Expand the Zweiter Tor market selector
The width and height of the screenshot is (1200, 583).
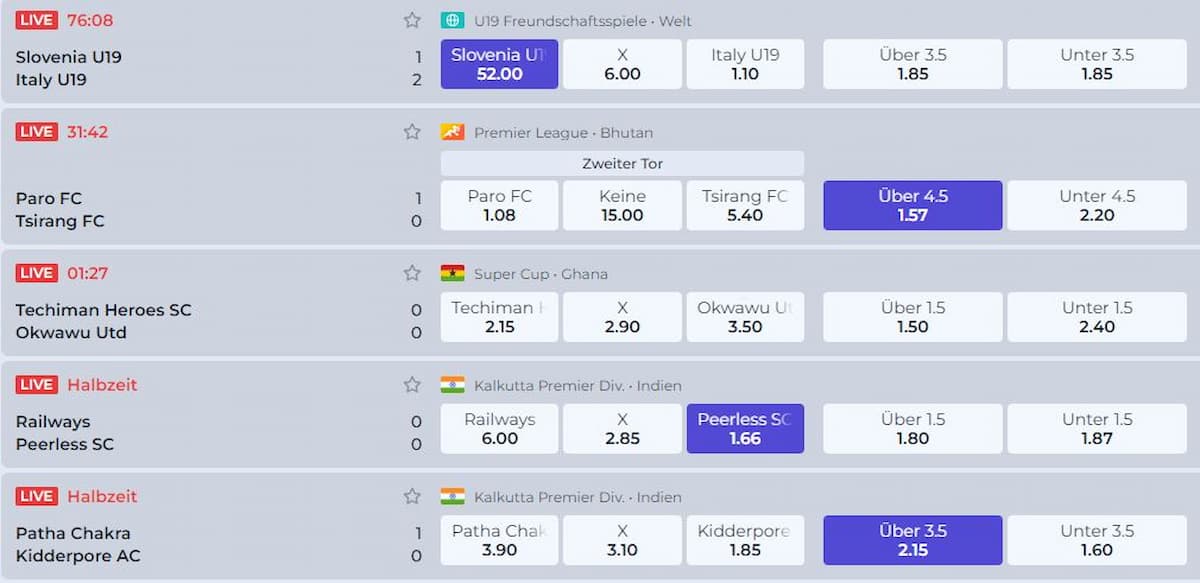(622, 163)
